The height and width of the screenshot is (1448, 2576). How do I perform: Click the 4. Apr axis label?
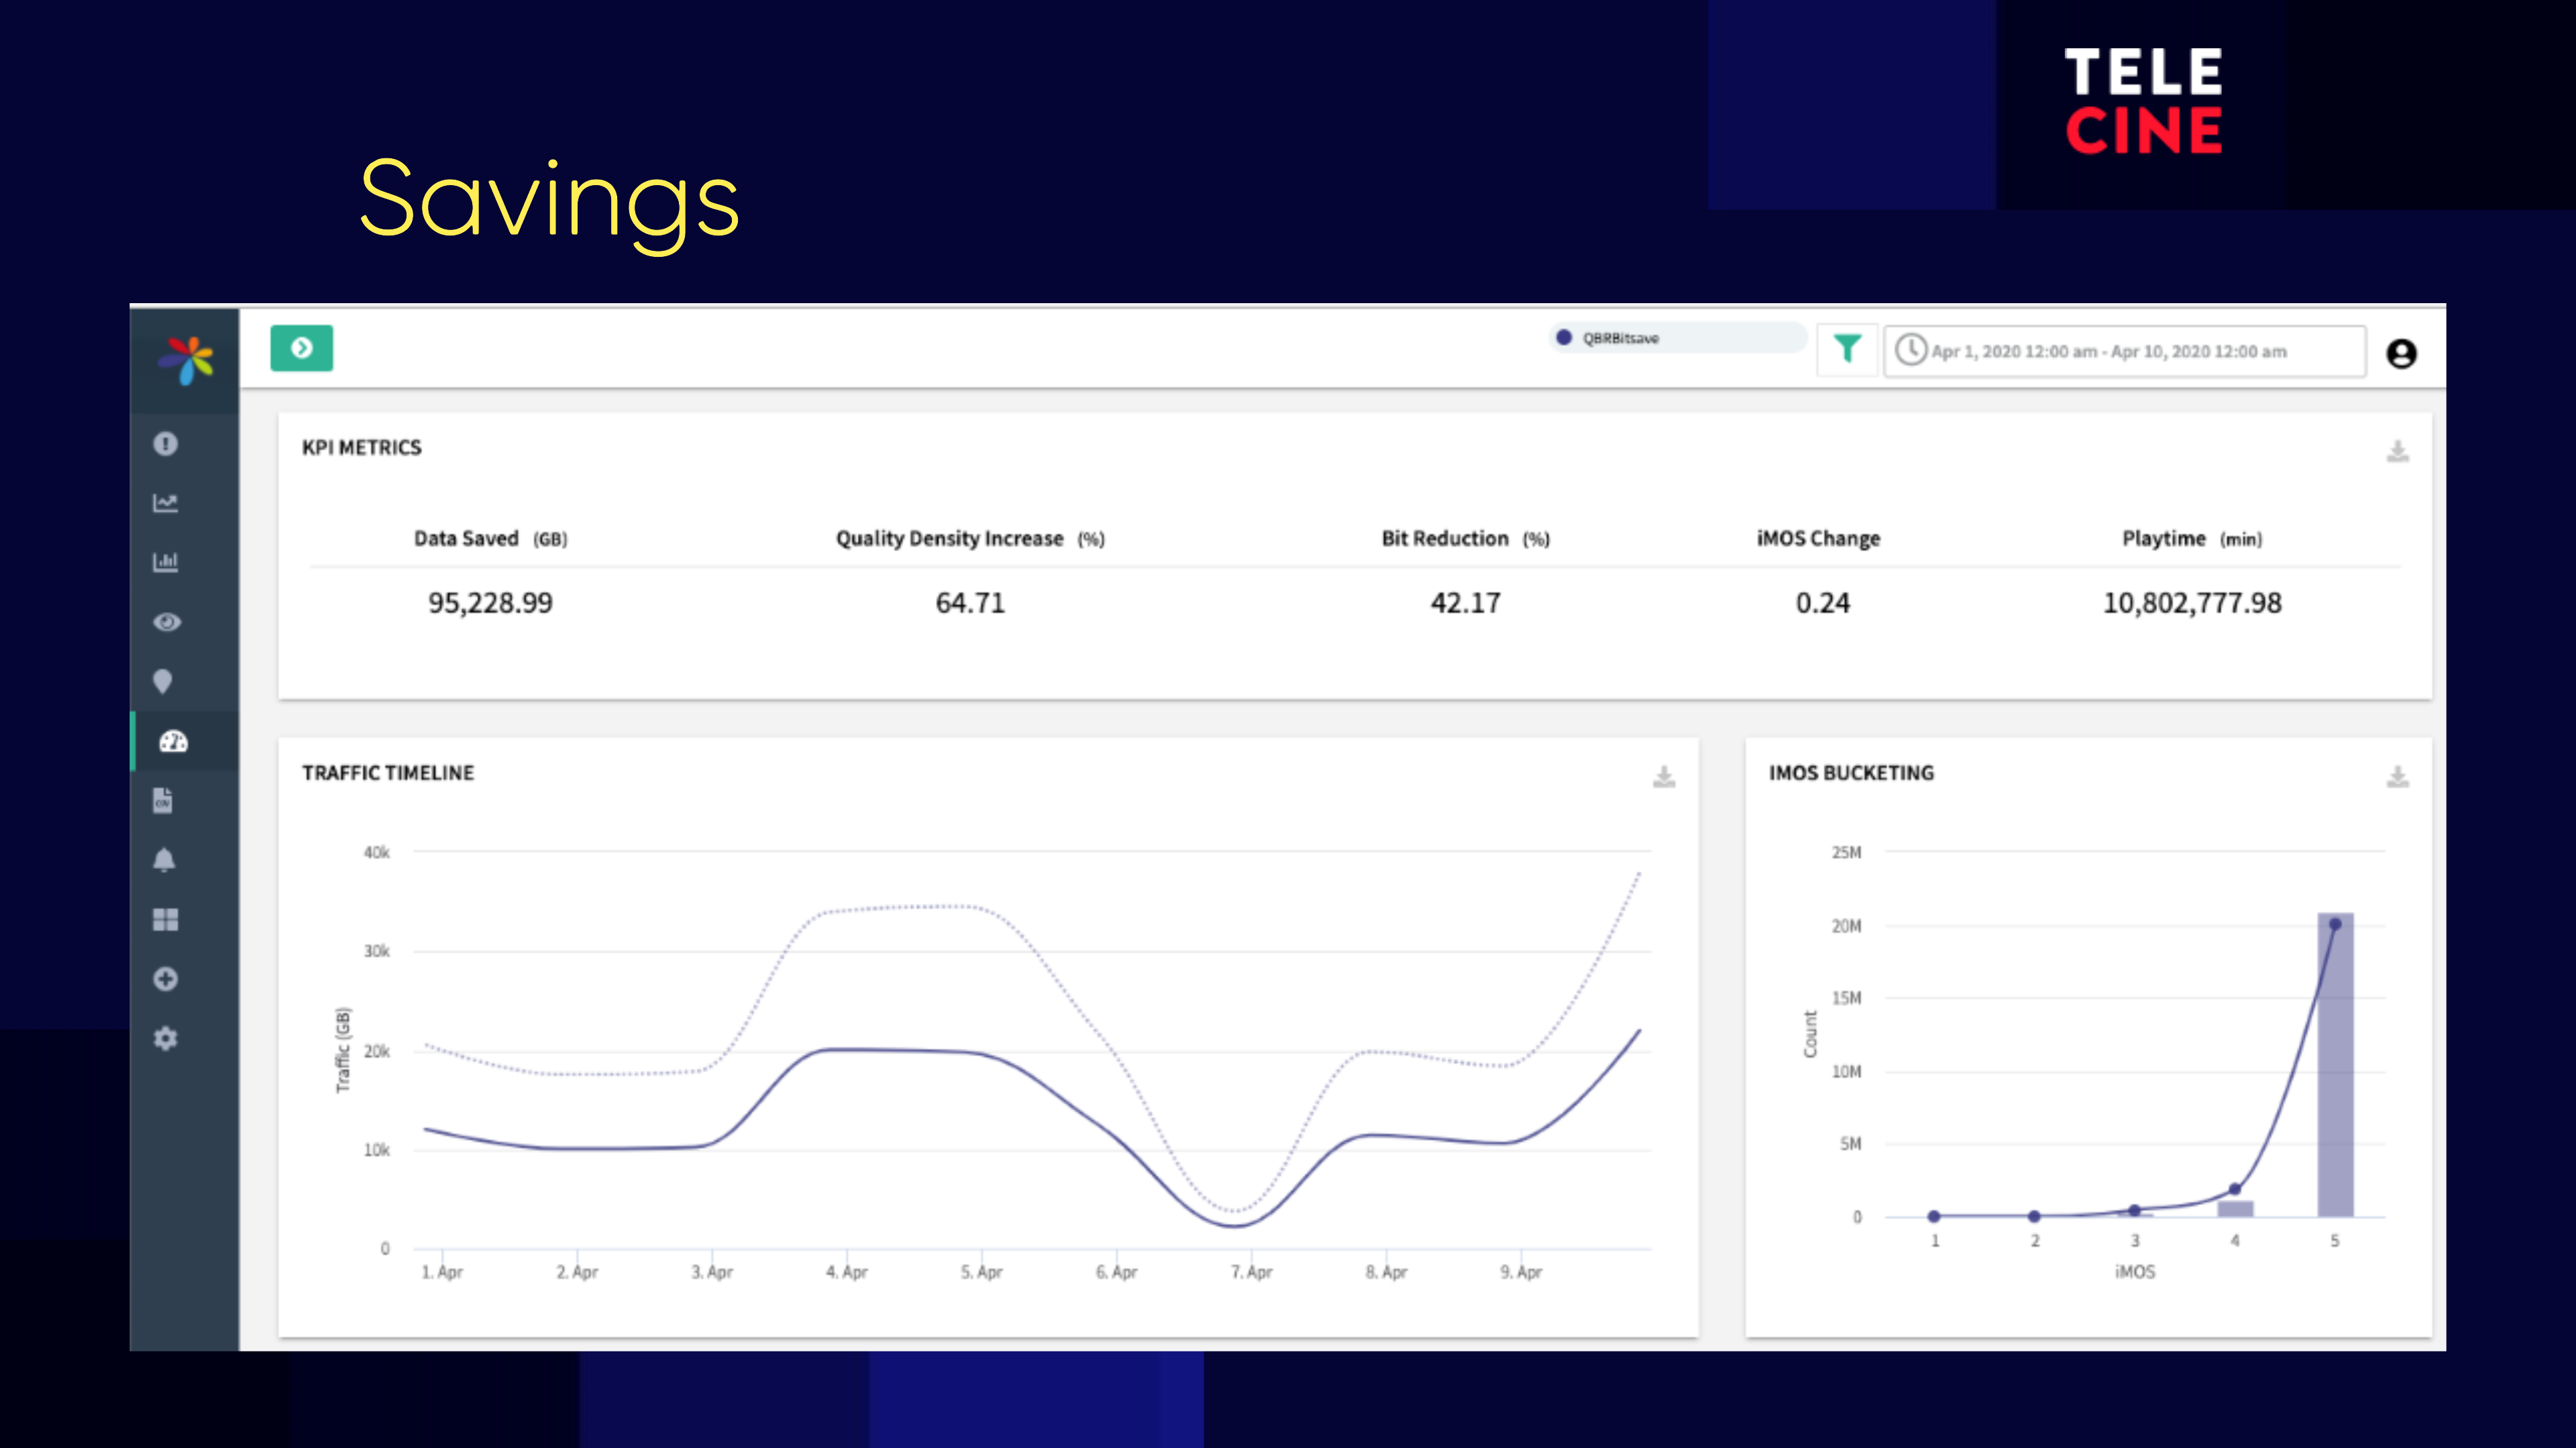click(x=846, y=1272)
